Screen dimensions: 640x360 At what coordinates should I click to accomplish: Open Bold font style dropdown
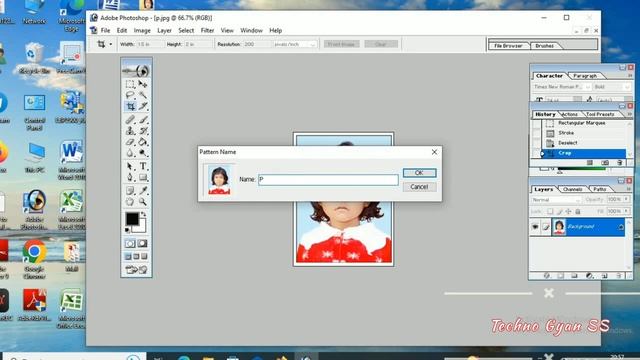click(x=627, y=87)
